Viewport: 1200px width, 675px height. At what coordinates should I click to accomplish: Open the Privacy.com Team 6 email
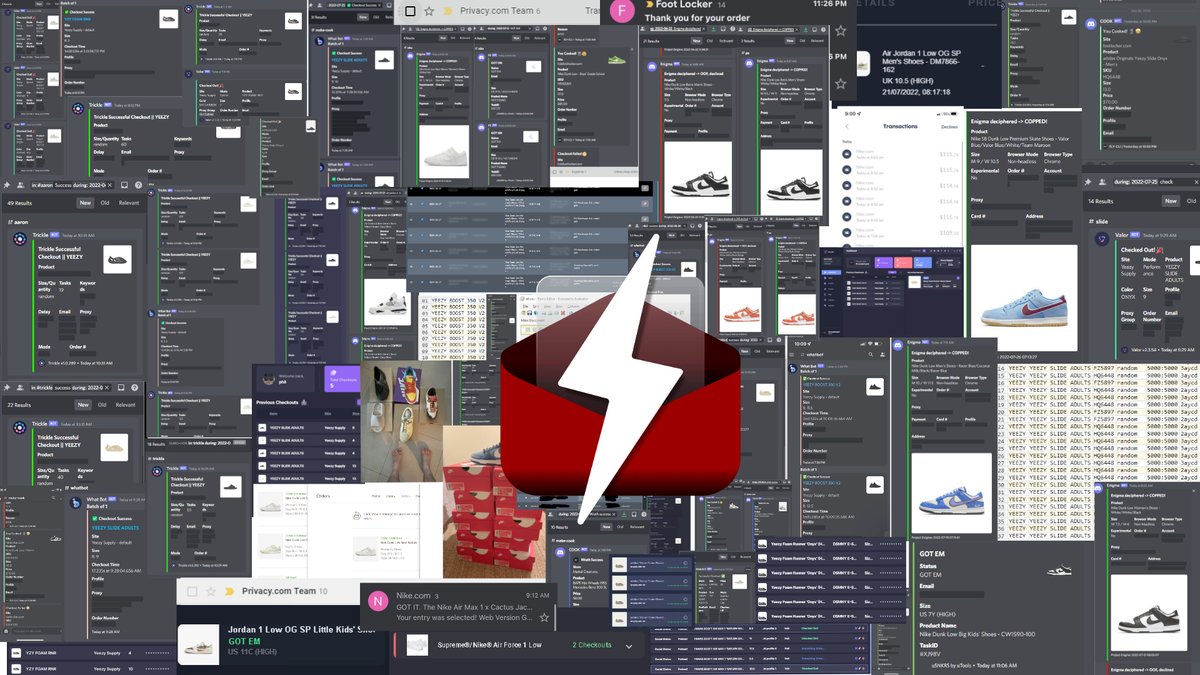click(x=500, y=11)
